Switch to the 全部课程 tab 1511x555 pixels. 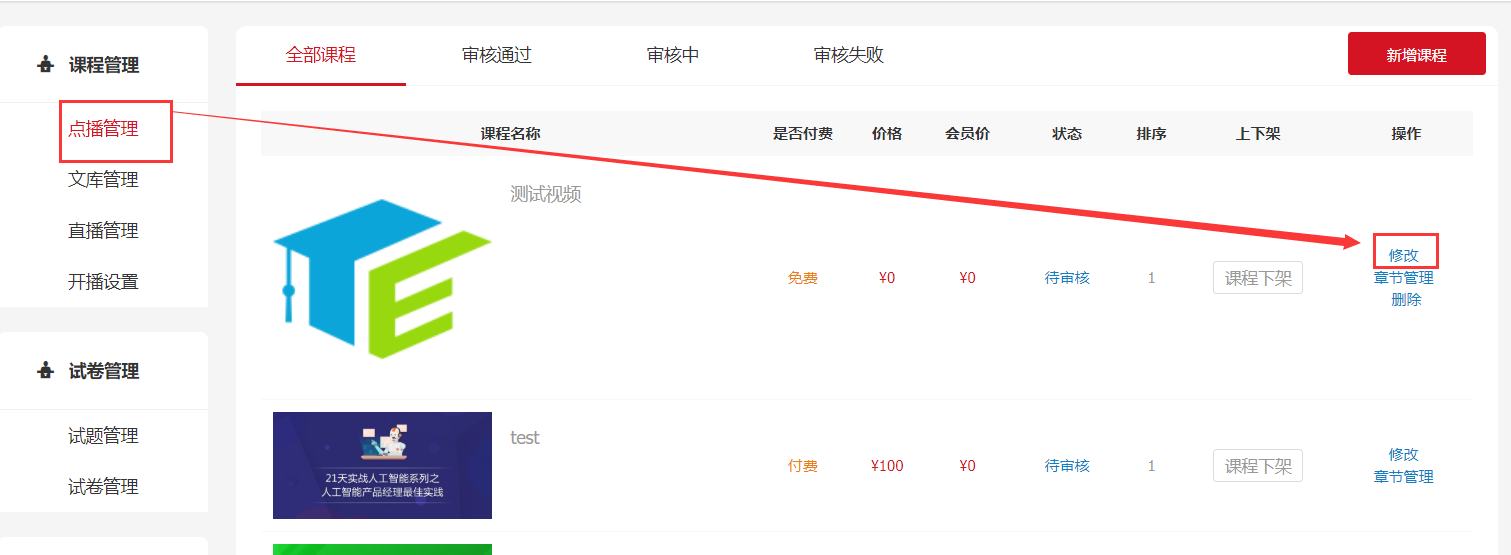(321, 55)
